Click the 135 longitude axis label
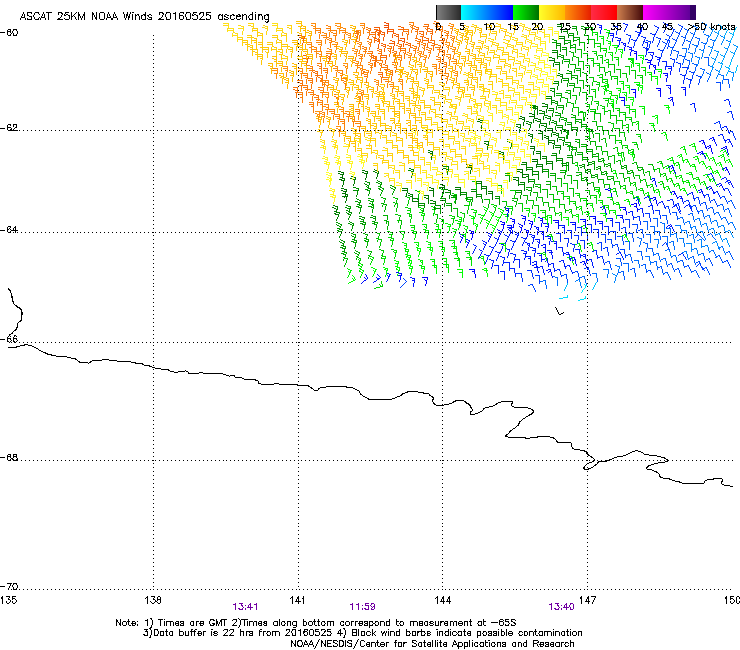Image resolution: width=740 pixels, height=650 pixels. pos(8,600)
